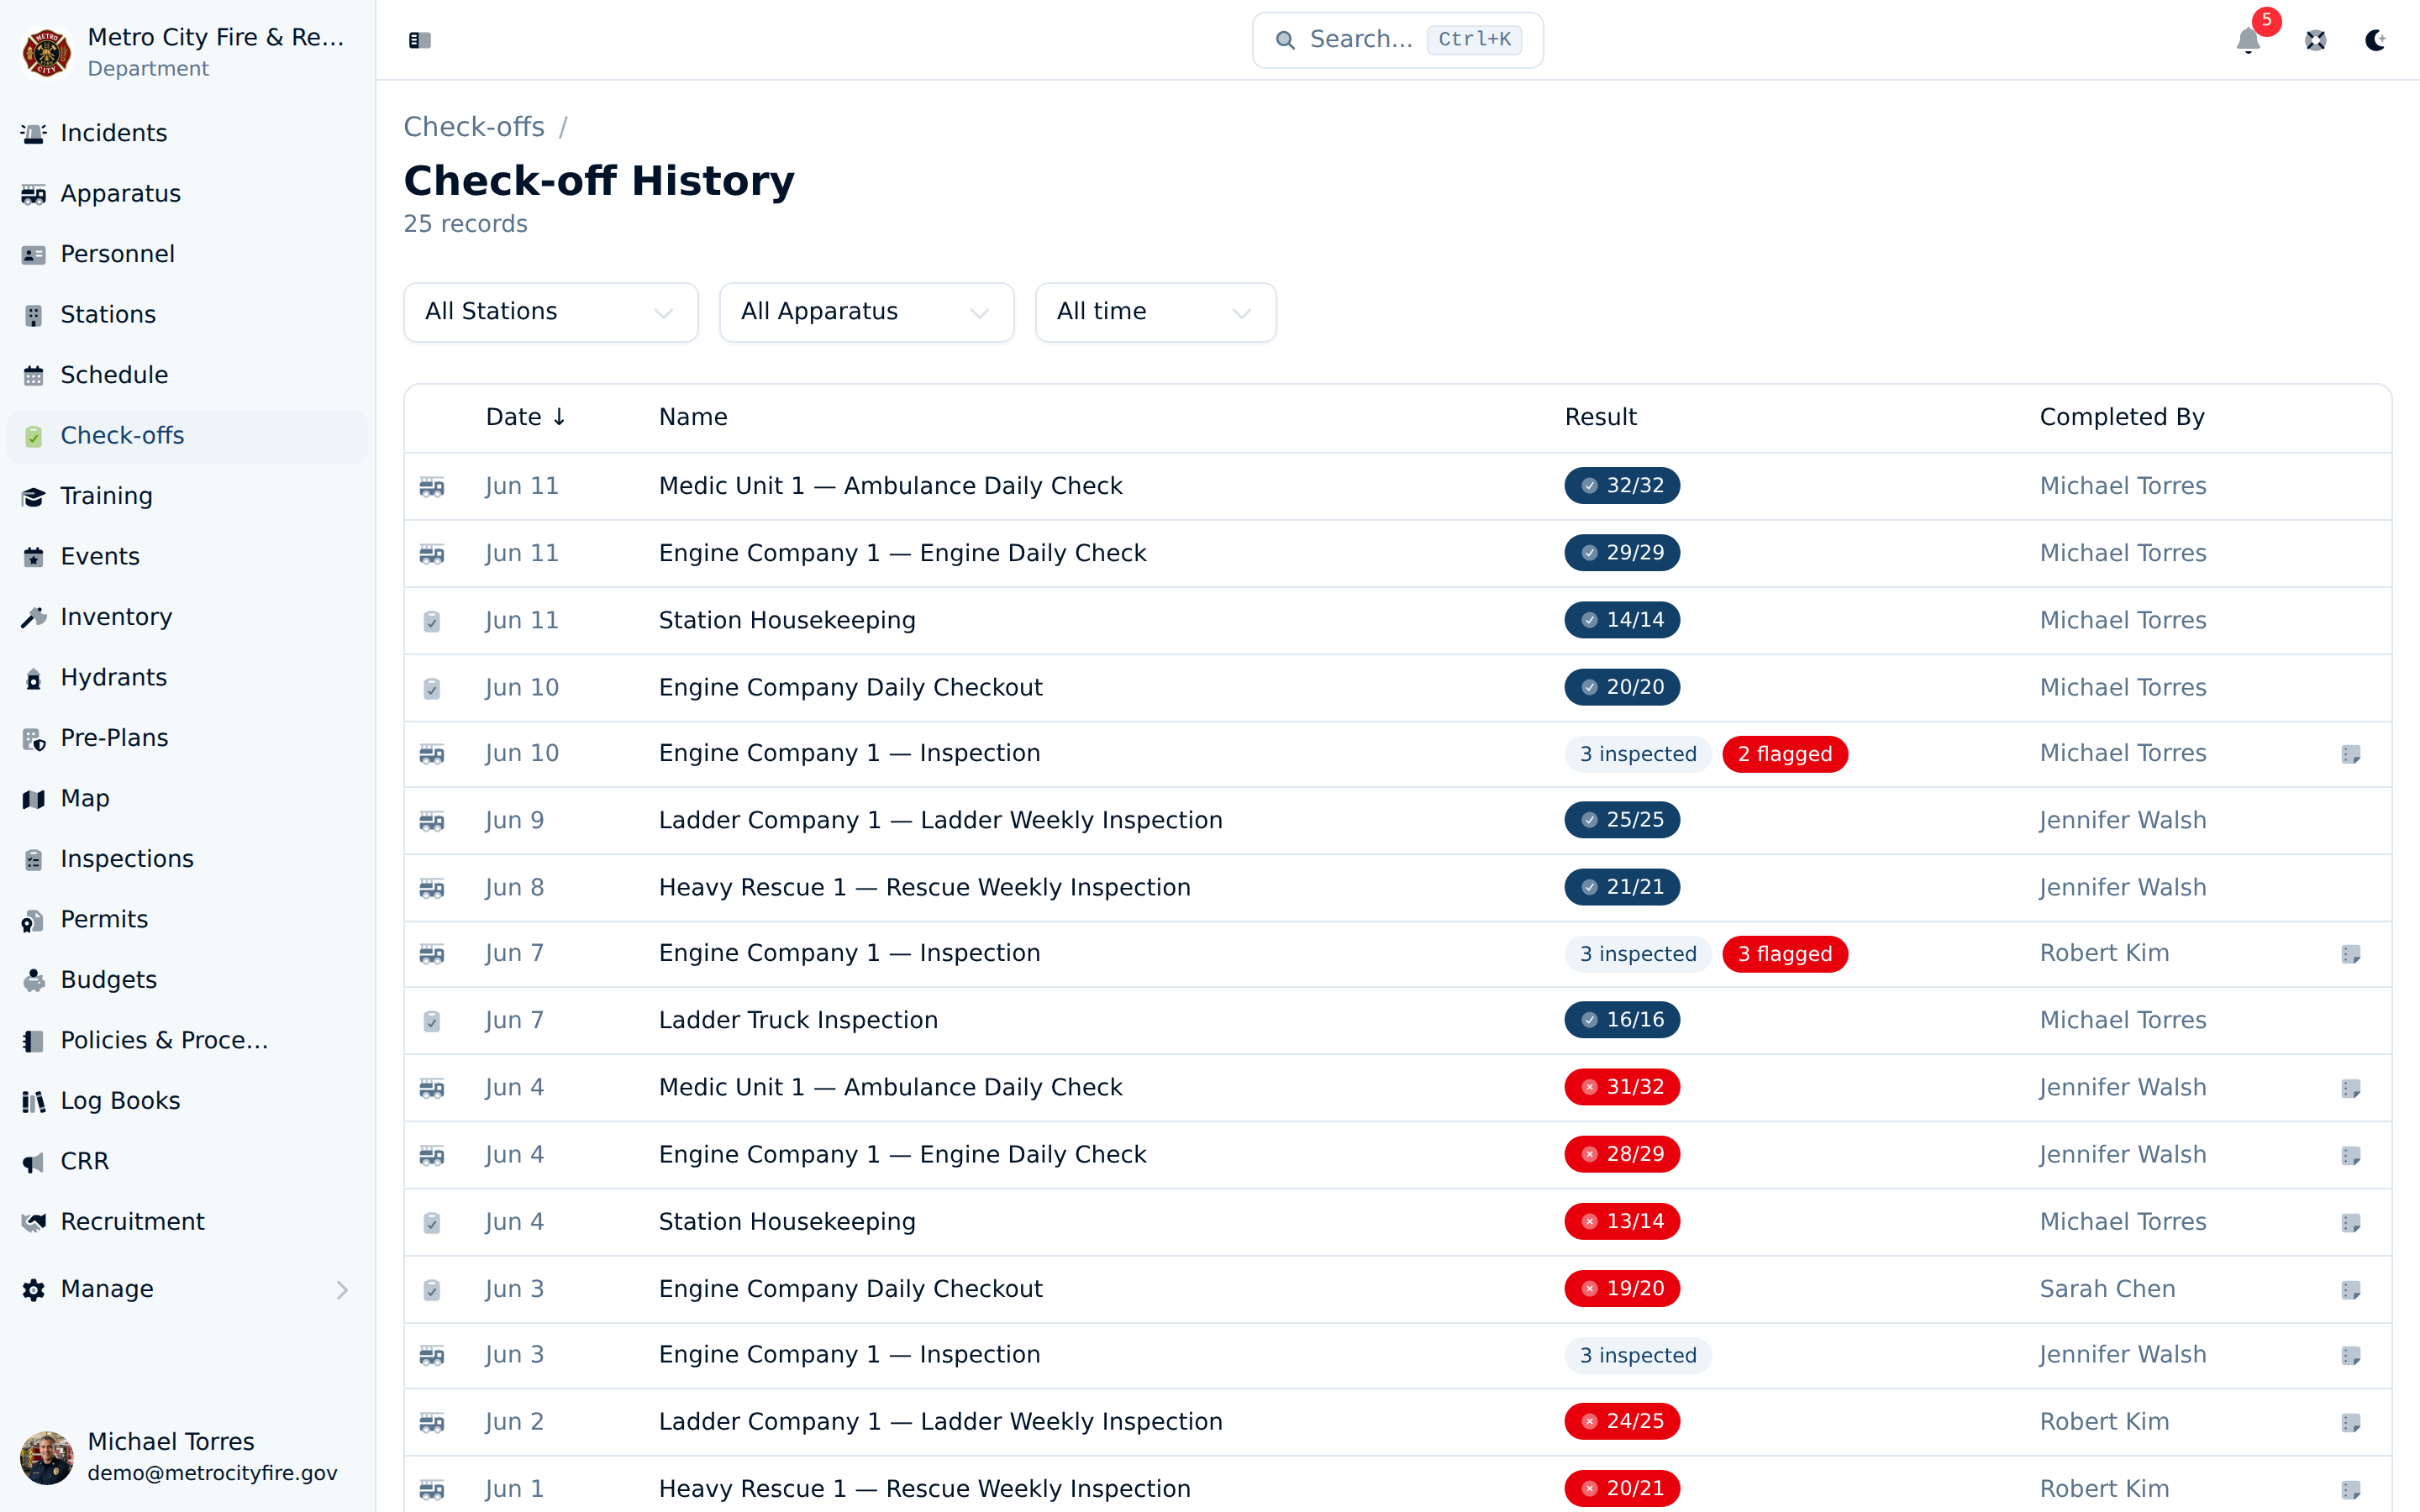
Task: Open the Schedule page
Action: [x=187, y=375]
